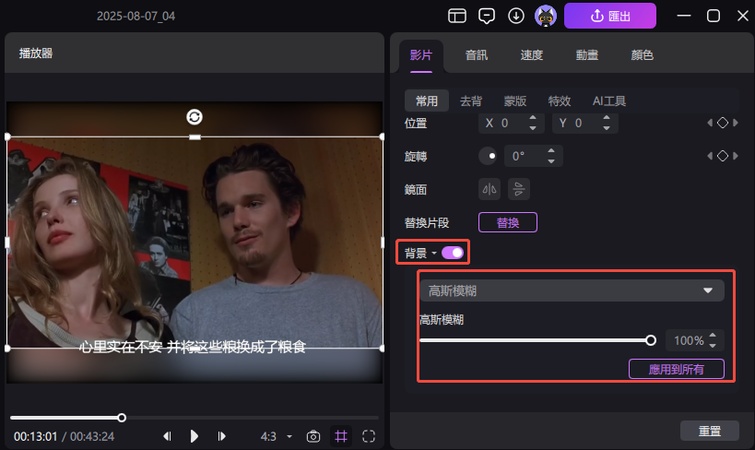Click the 替換 replace clip button
Image resolution: width=755 pixels, height=450 pixels.
508,223
